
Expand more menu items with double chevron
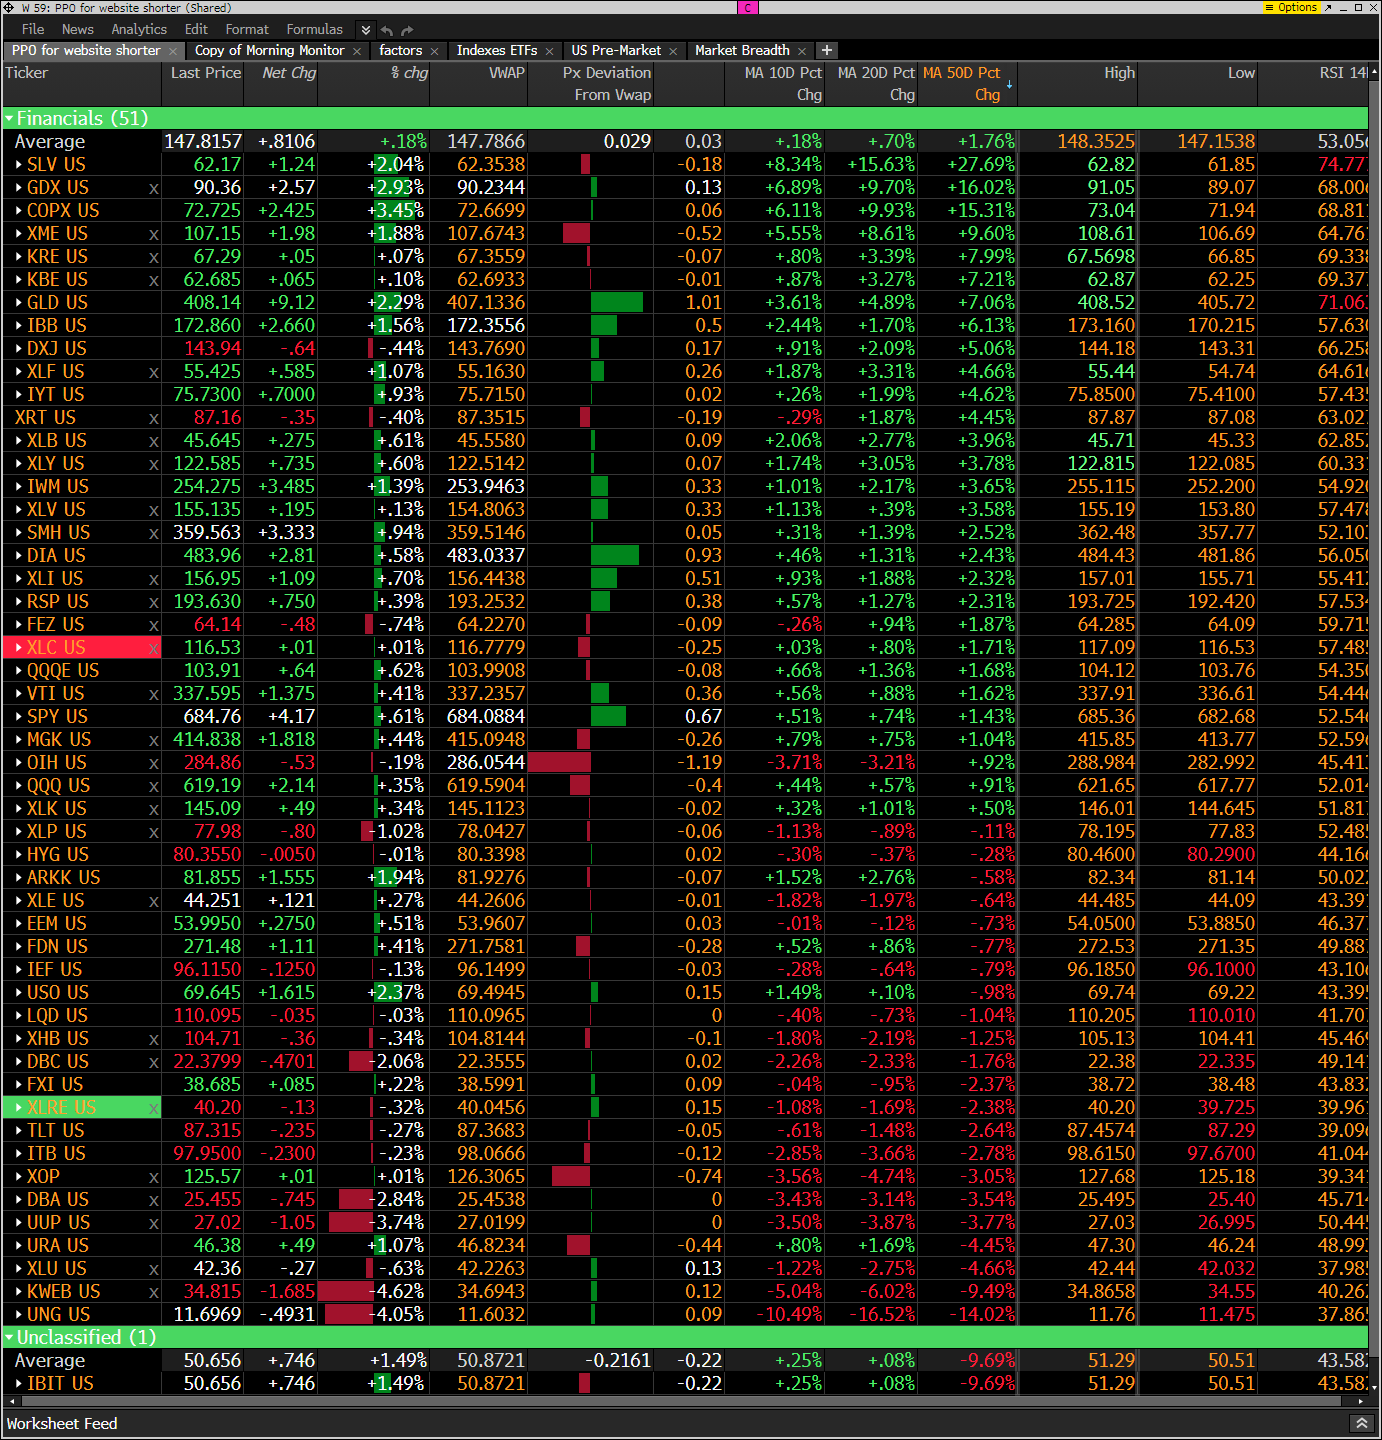366,30
